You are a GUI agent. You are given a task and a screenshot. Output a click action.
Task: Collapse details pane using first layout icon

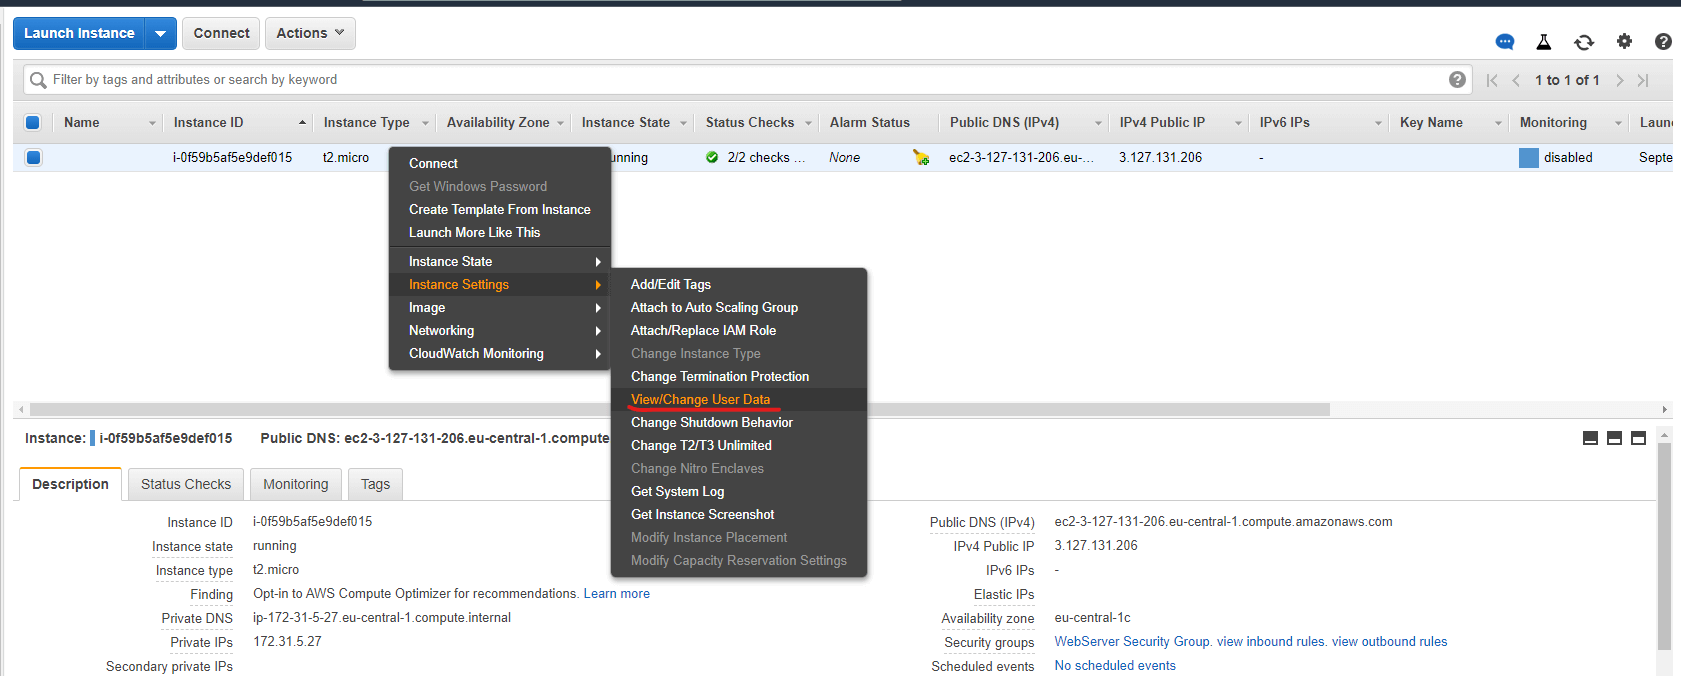click(1590, 438)
